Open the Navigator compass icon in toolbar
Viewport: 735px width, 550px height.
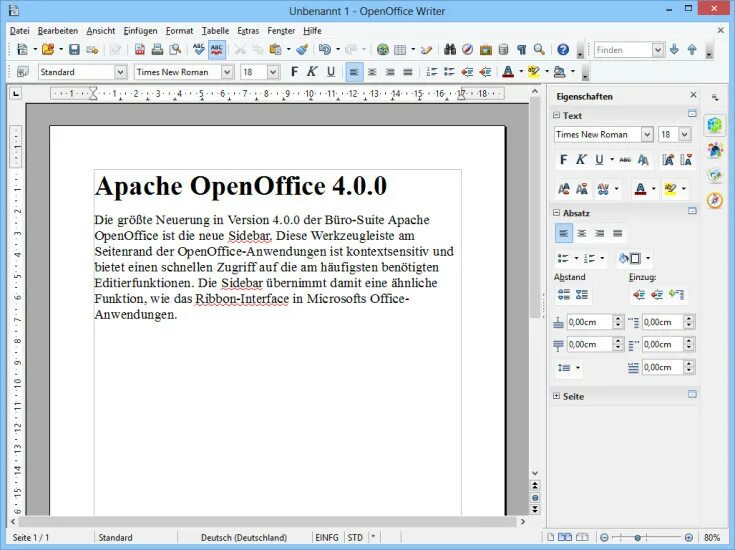pos(467,49)
